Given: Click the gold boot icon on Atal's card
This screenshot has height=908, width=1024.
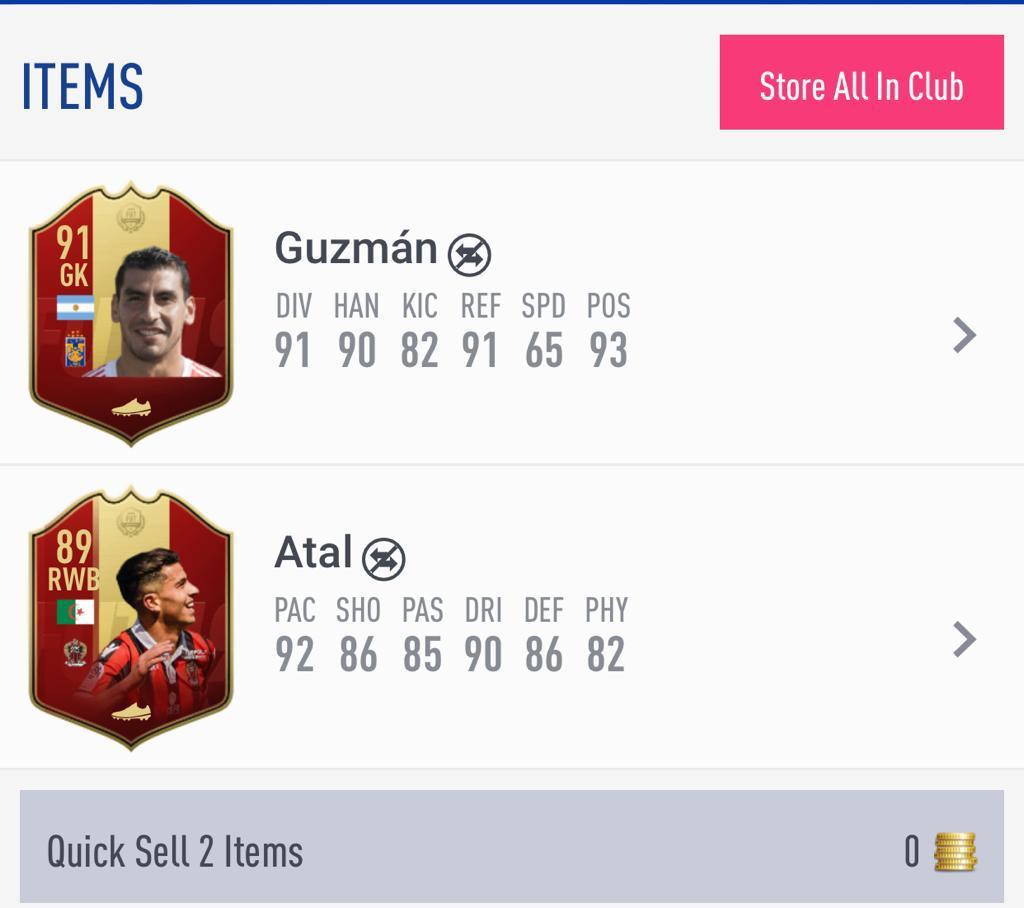Looking at the screenshot, I should pyautogui.click(x=131, y=711).
